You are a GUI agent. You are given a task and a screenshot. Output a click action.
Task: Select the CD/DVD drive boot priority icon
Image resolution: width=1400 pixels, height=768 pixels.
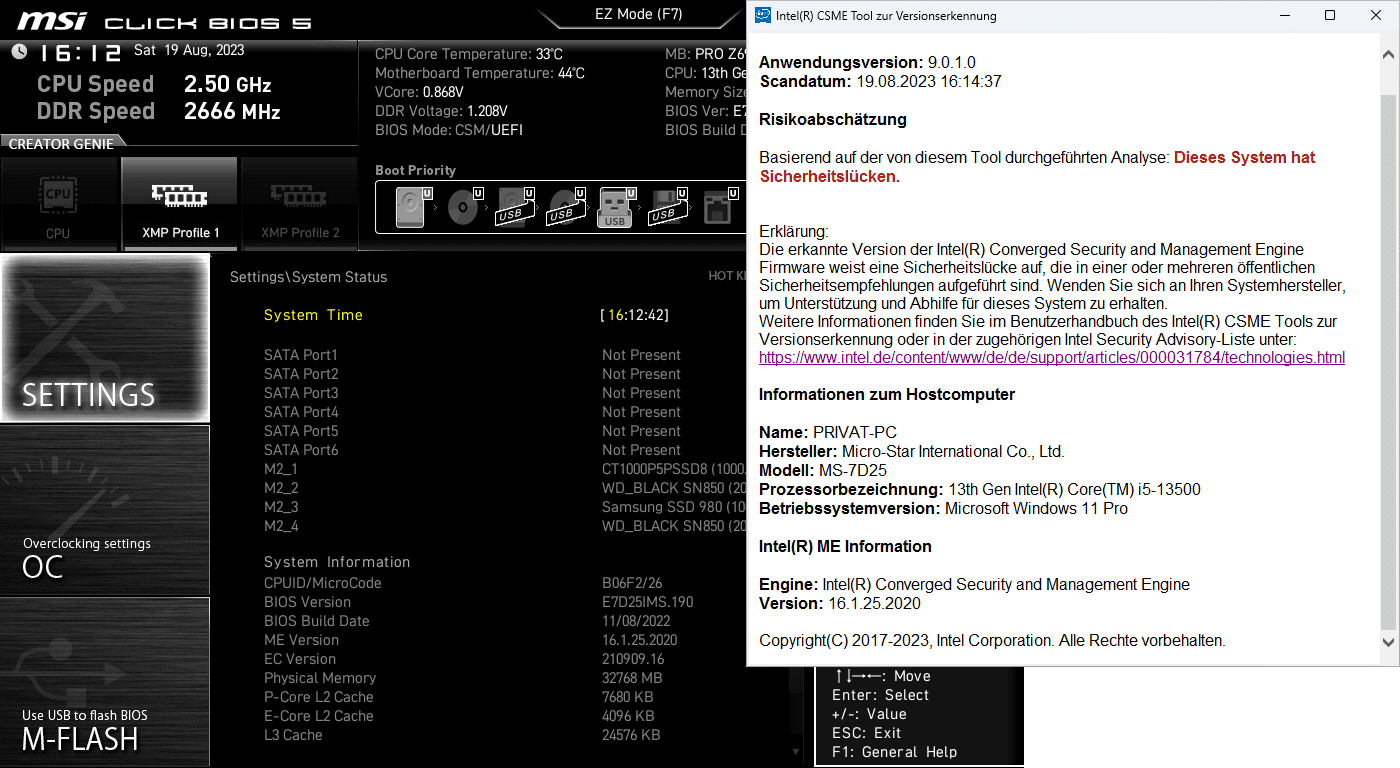pos(463,207)
